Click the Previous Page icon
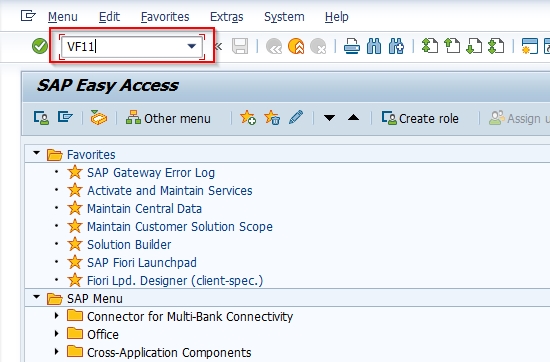 pyautogui.click(x=452, y=46)
